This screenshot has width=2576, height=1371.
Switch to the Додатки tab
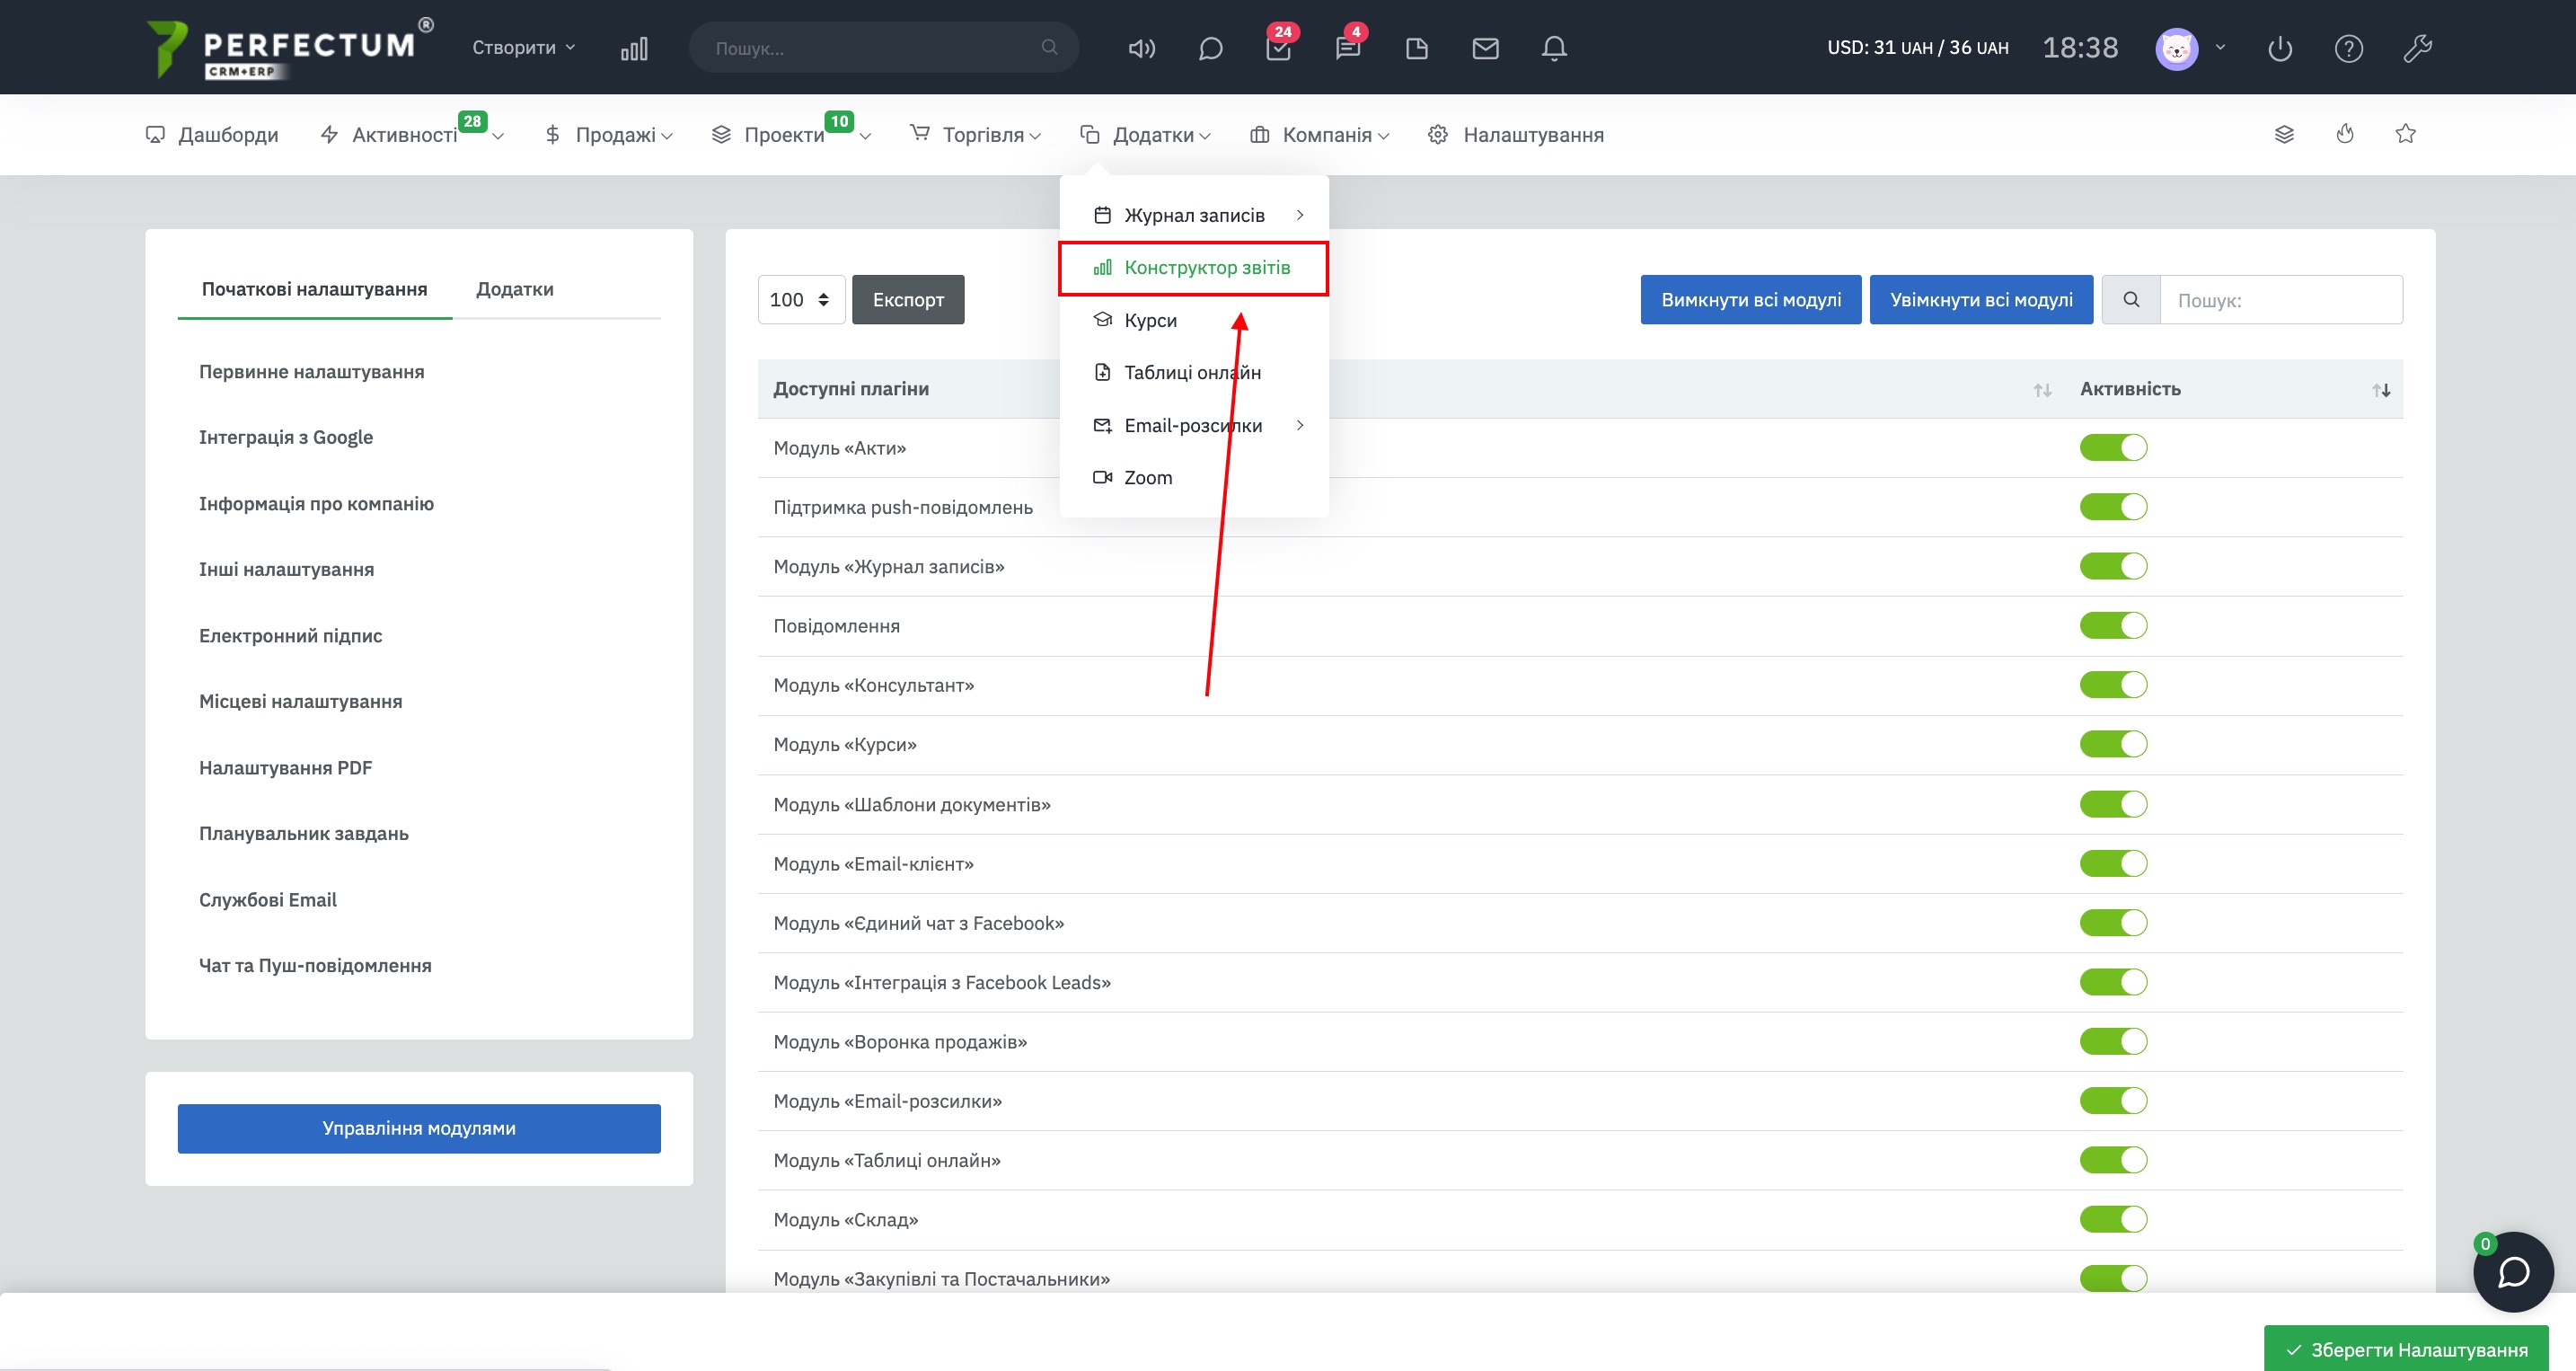point(514,289)
